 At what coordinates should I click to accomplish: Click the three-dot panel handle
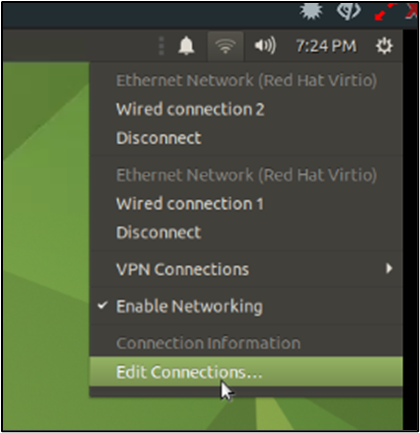(161, 46)
